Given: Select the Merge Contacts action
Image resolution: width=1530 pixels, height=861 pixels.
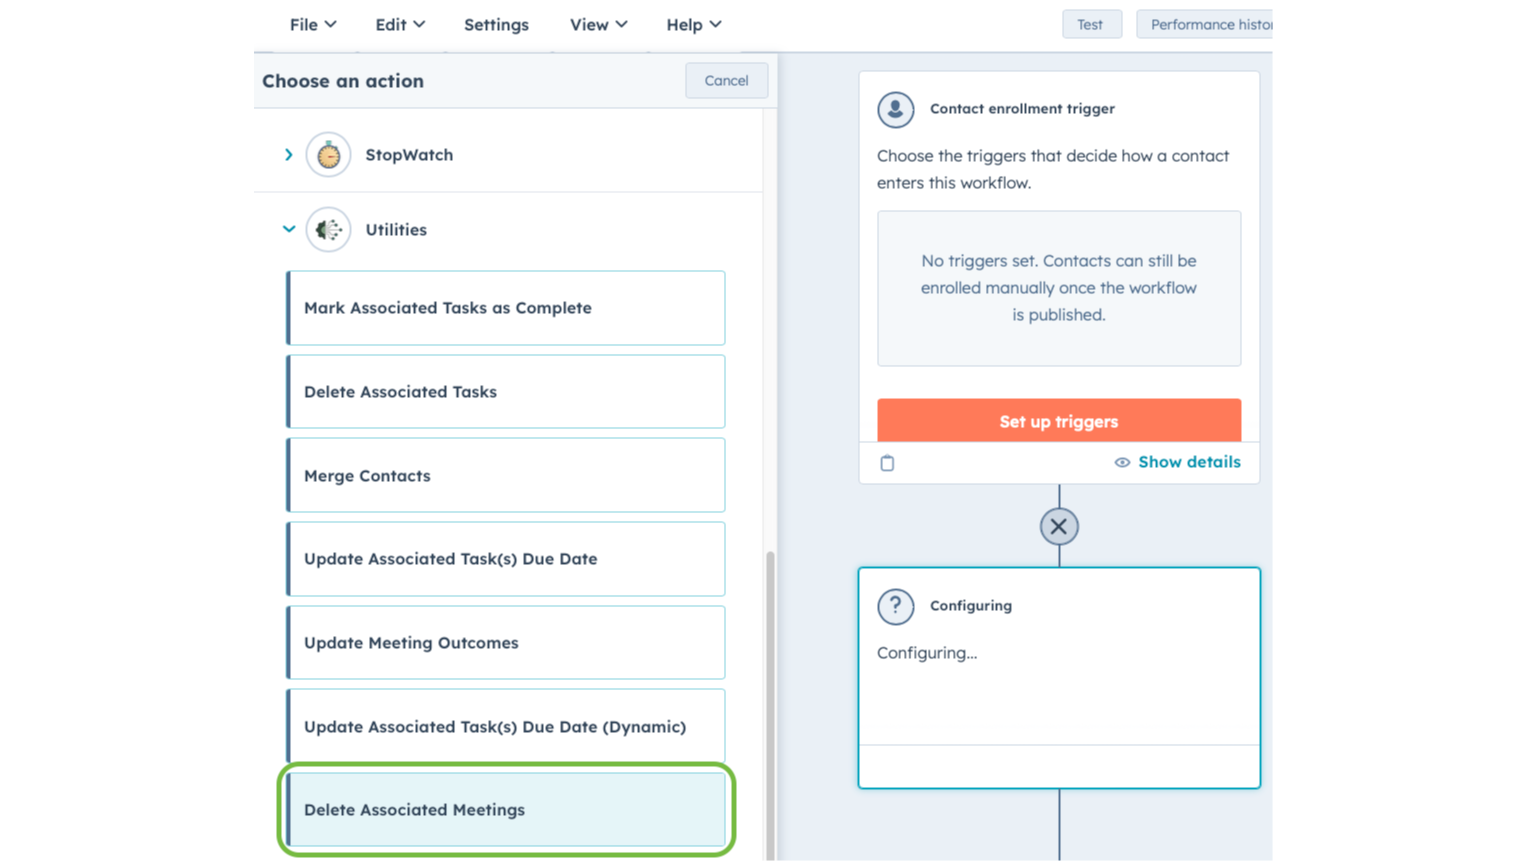Looking at the screenshot, I should (505, 475).
